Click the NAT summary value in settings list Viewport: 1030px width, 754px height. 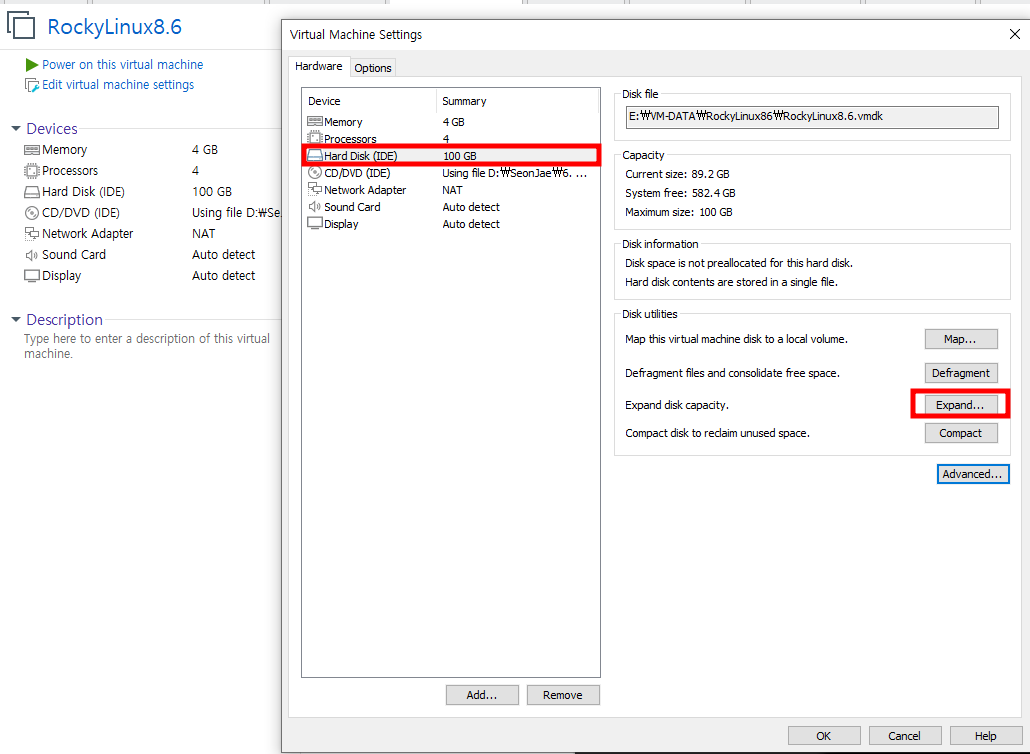coord(453,190)
